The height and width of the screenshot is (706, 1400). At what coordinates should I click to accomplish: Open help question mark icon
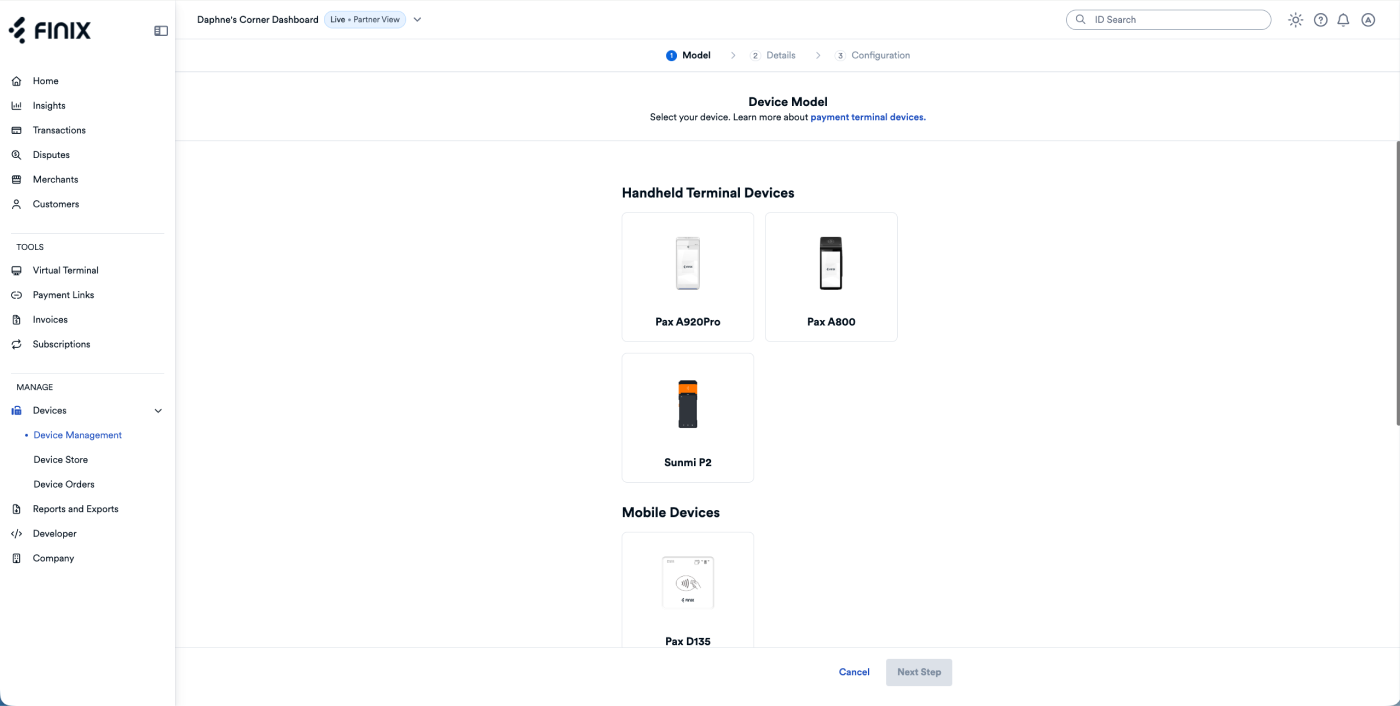click(x=1321, y=20)
